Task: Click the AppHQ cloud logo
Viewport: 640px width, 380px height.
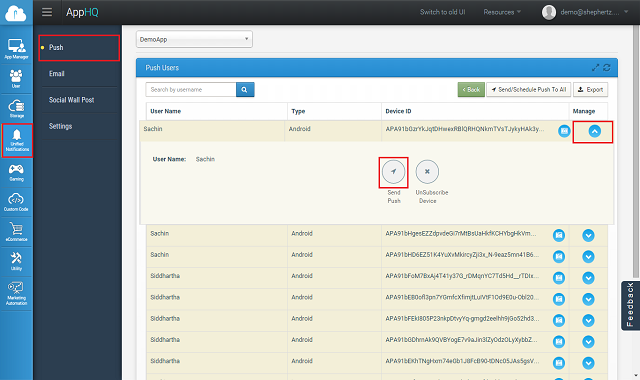Action: tap(16, 13)
